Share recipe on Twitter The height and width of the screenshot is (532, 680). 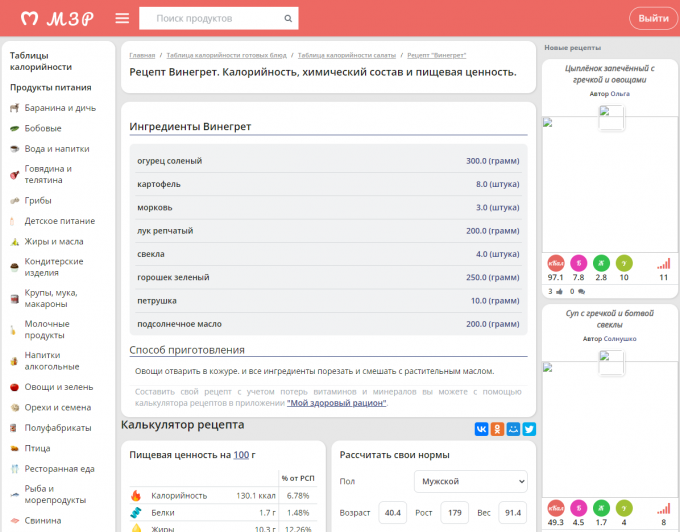(529, 429)
